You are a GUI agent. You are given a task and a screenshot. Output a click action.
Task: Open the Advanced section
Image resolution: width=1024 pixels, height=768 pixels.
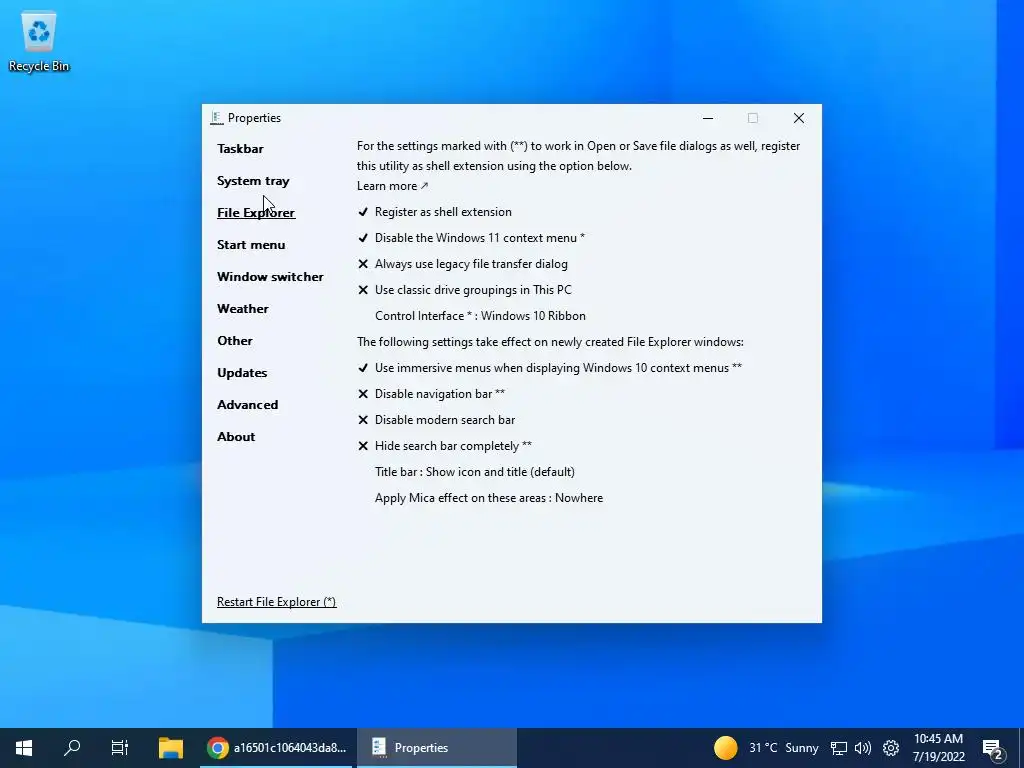(x=248, y=405)
